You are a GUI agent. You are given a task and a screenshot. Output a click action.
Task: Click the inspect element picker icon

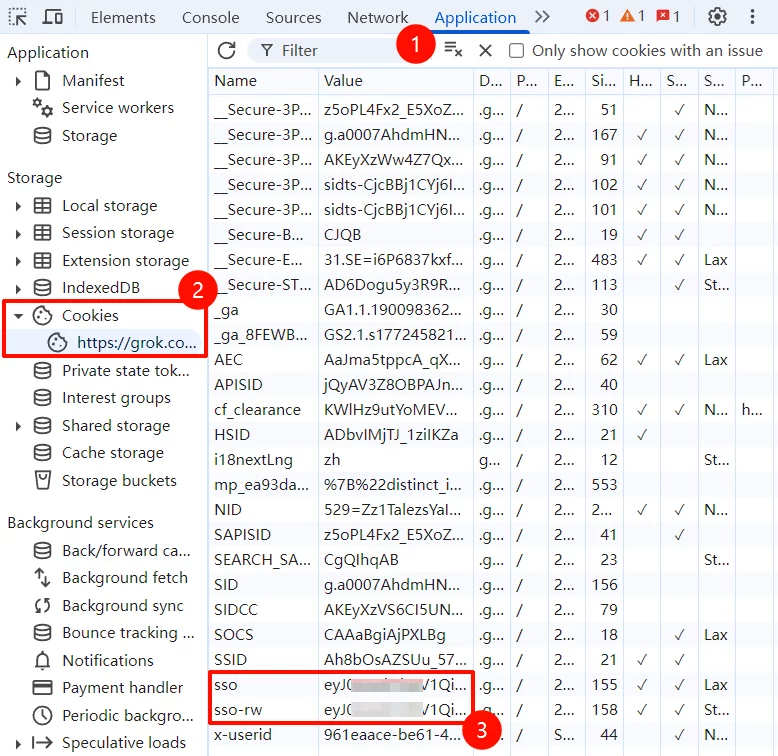point(17,17)
